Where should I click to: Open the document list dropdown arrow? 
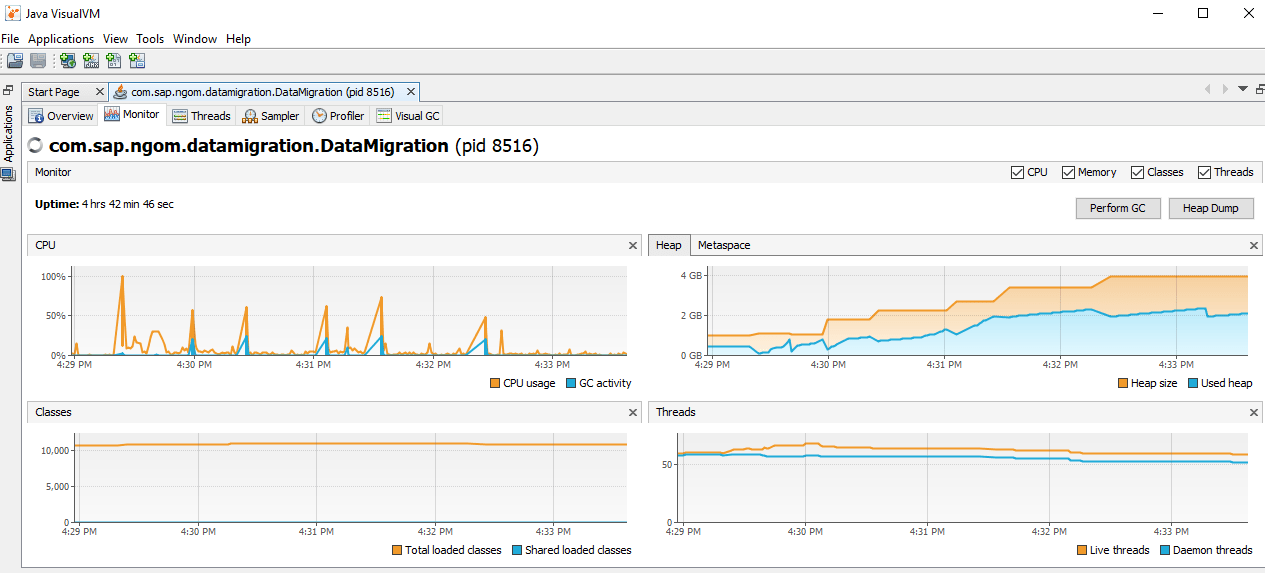point(1243,88)
